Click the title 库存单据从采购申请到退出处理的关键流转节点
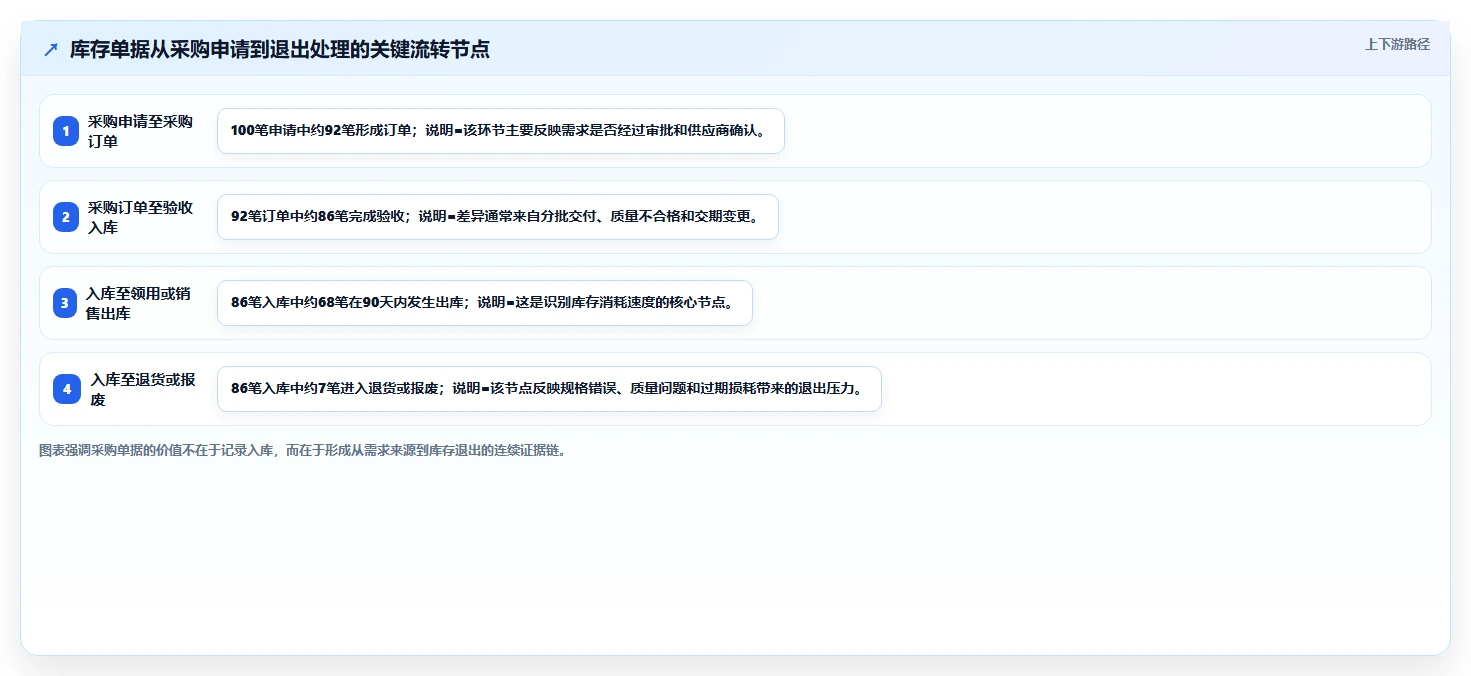Screen dimensions: 1471x676 click(280, 49)
